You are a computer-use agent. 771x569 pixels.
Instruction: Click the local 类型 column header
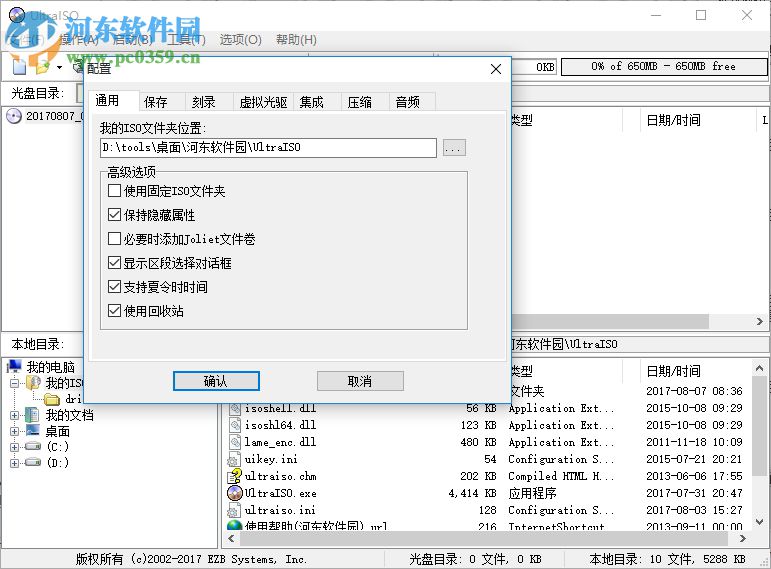coord(566,371)
